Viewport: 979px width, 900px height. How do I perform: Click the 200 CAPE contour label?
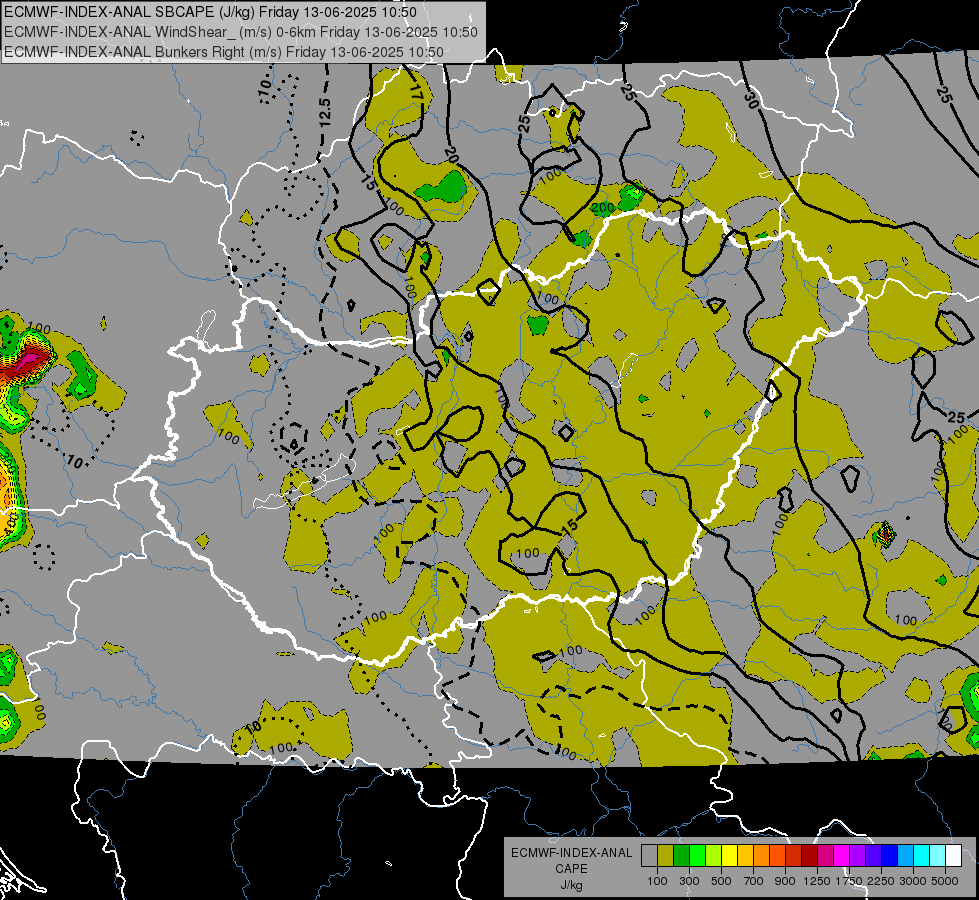pyautogui.click(x=603, y=207)
